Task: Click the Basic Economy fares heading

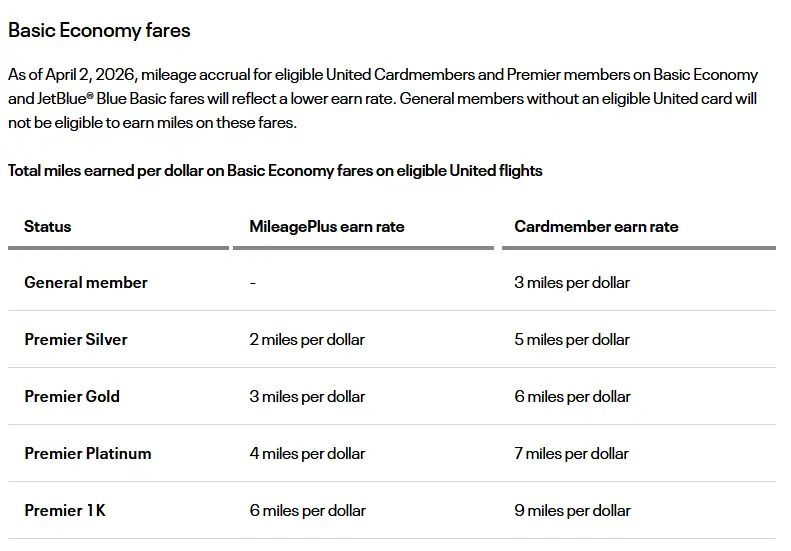Action: pyautogui.click(x=99, y=30)
